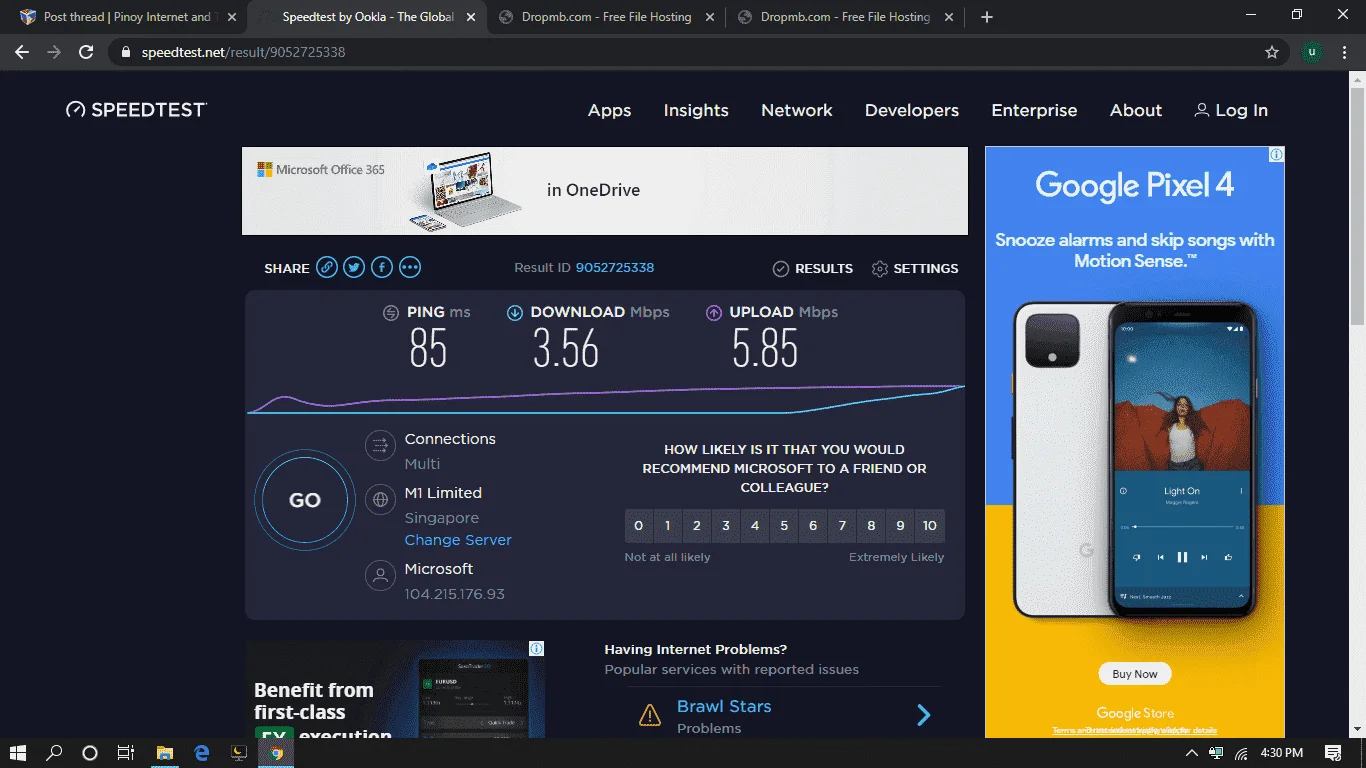
Task: Rate recommendation as 6
Action: pyautogui.click(x=813, y=526)
